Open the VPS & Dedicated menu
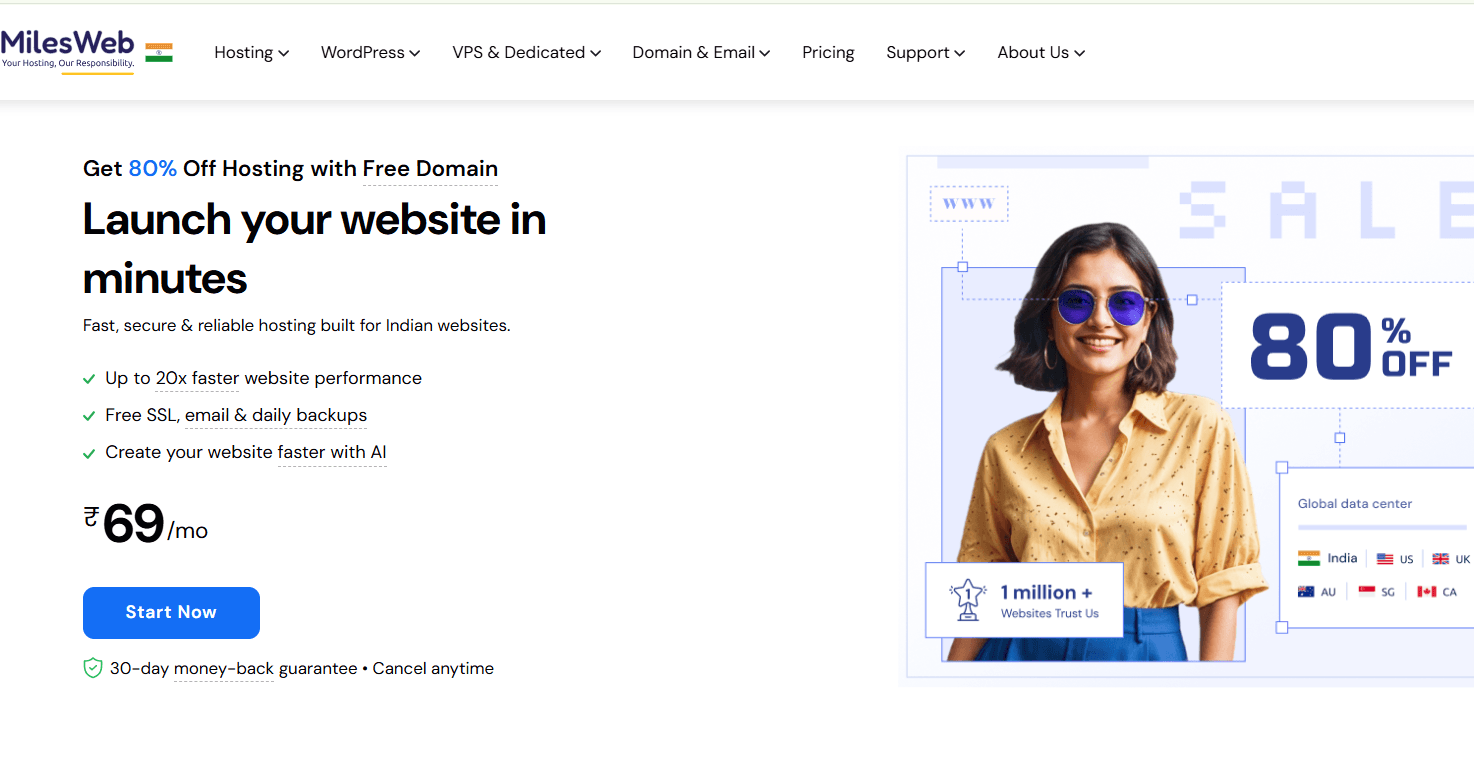The width and height of the screenshot is (1474, 774). 526,53
